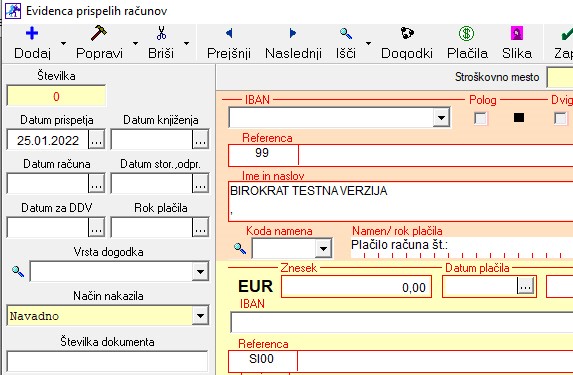Open date picker for Rok plačila
The height and width of the screenshot is (375, 573).
[x=200, y=227]
